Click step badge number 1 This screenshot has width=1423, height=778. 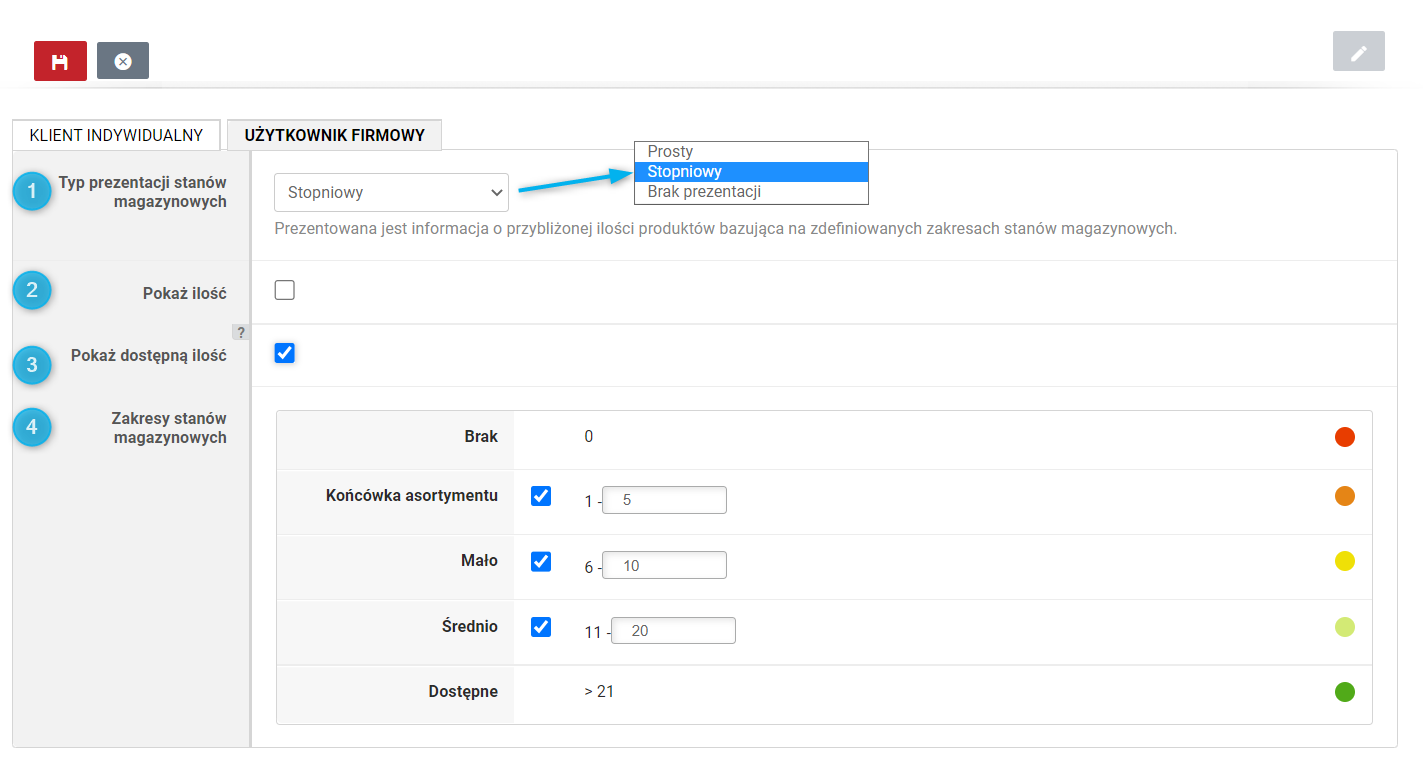coord(32,191)
